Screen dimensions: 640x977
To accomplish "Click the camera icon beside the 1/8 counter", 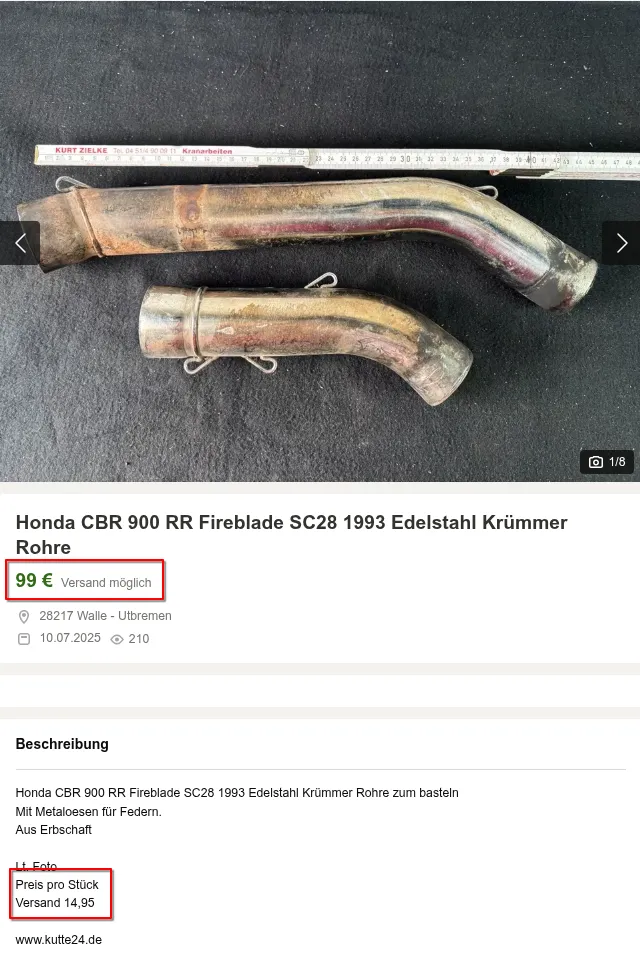I will 596,462.
